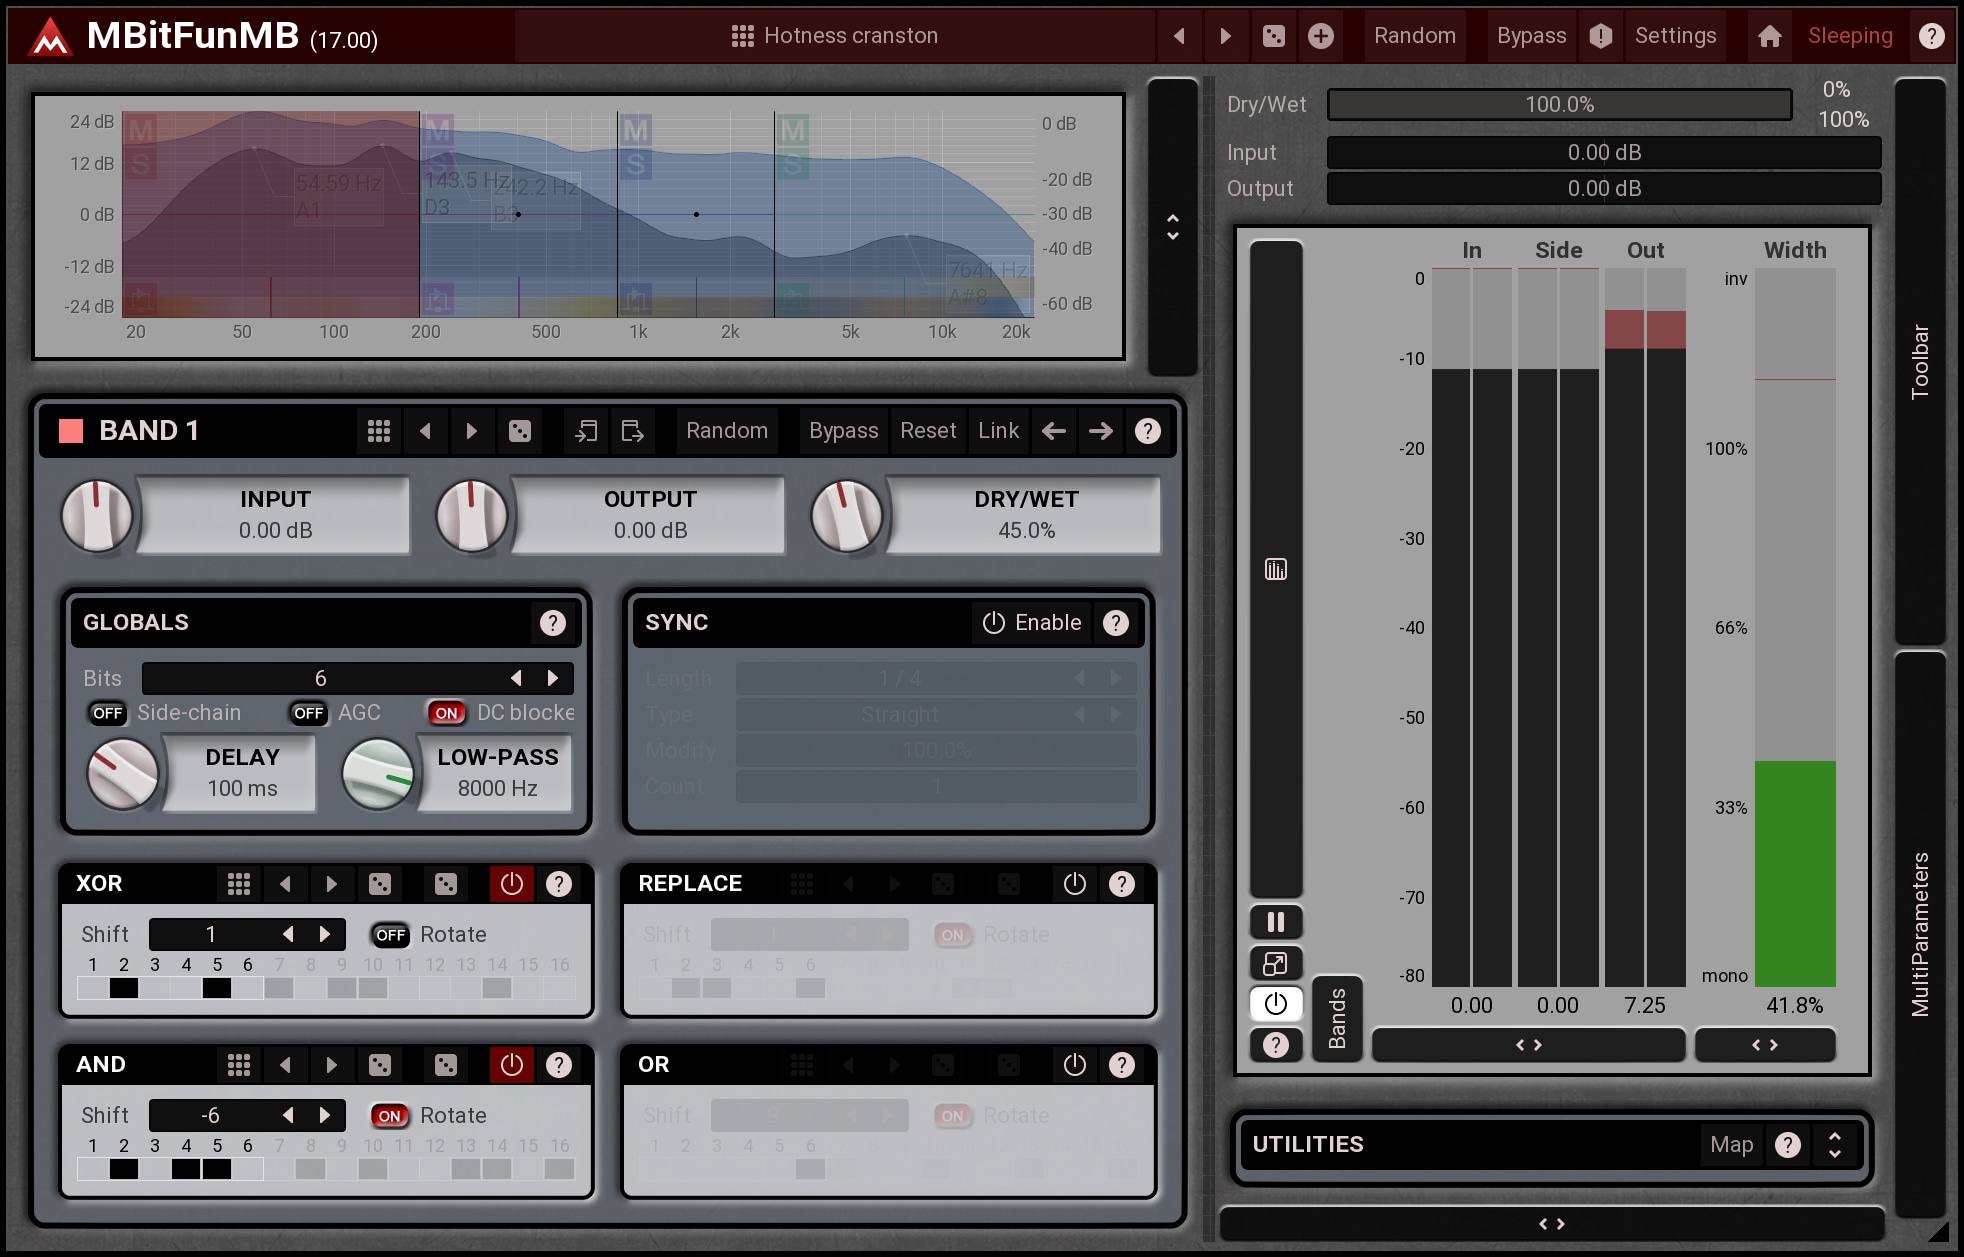Click the SYNC Enable button
The image size is (1964, 1257).
[1032, 623]
